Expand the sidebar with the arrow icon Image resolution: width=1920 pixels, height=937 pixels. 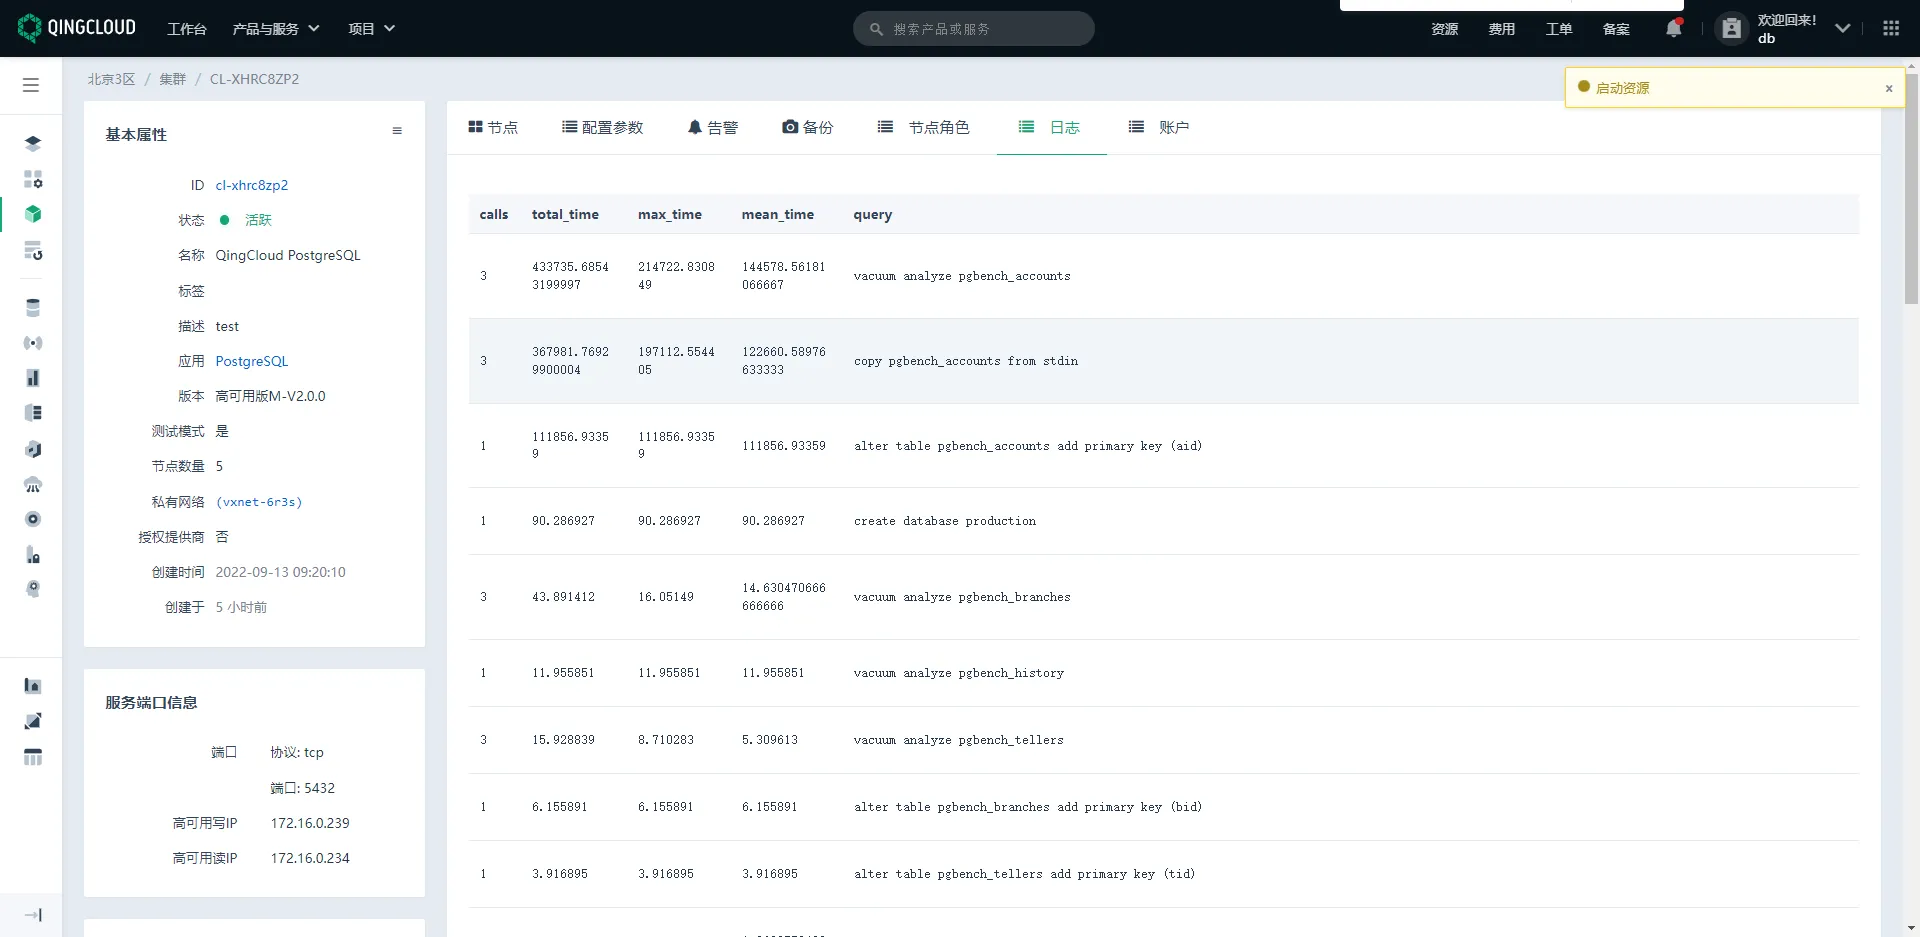coord(33,914)
